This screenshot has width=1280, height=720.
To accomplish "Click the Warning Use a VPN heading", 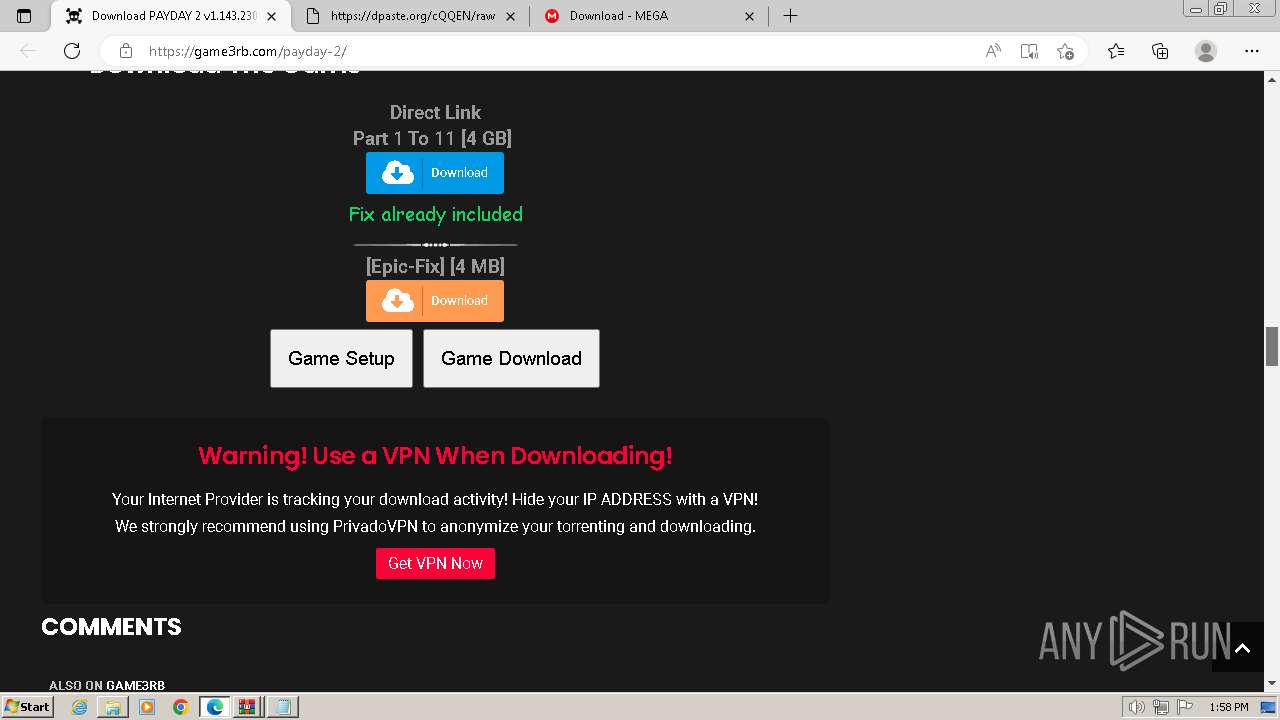I will tap(435, 456).
